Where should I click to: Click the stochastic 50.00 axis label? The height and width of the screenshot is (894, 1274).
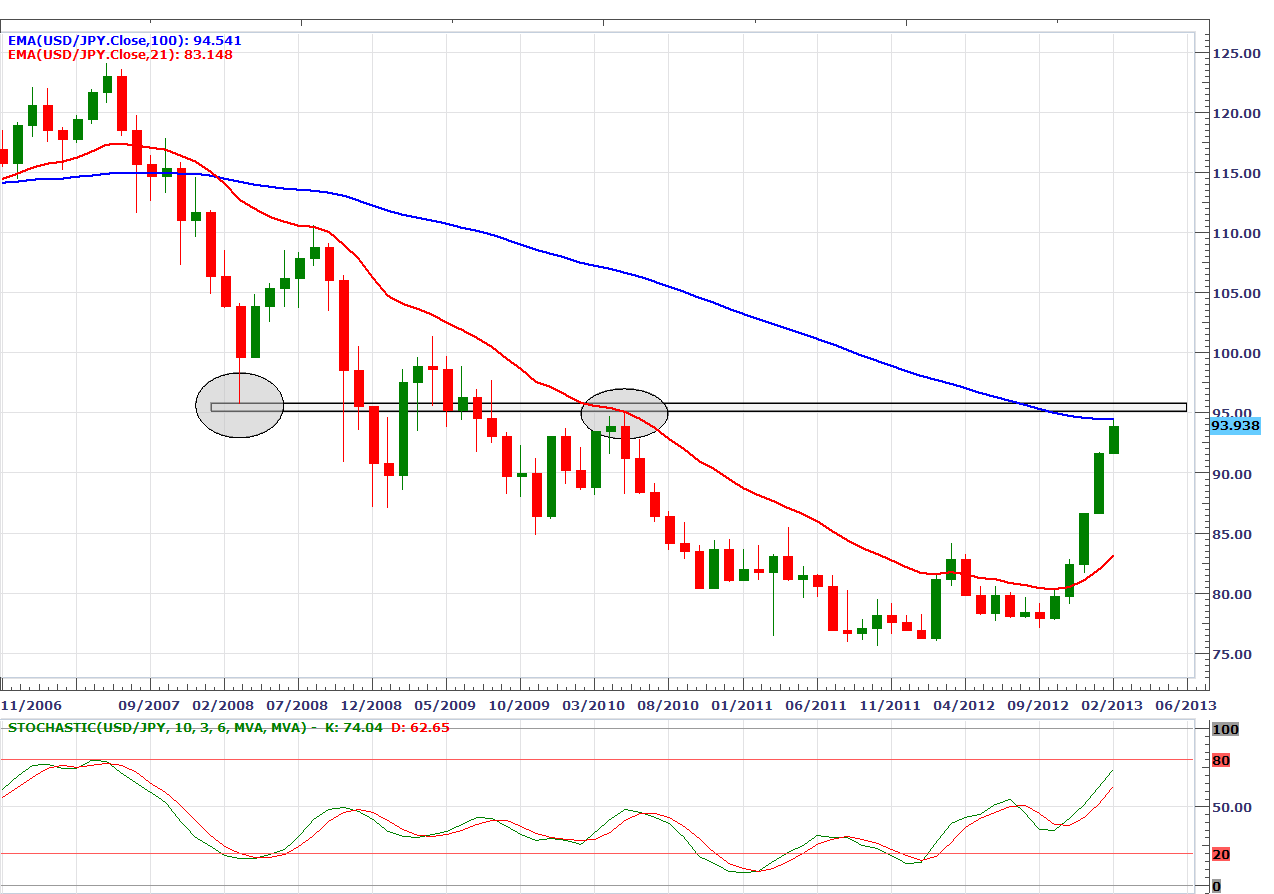click(x=1230, y=807)
